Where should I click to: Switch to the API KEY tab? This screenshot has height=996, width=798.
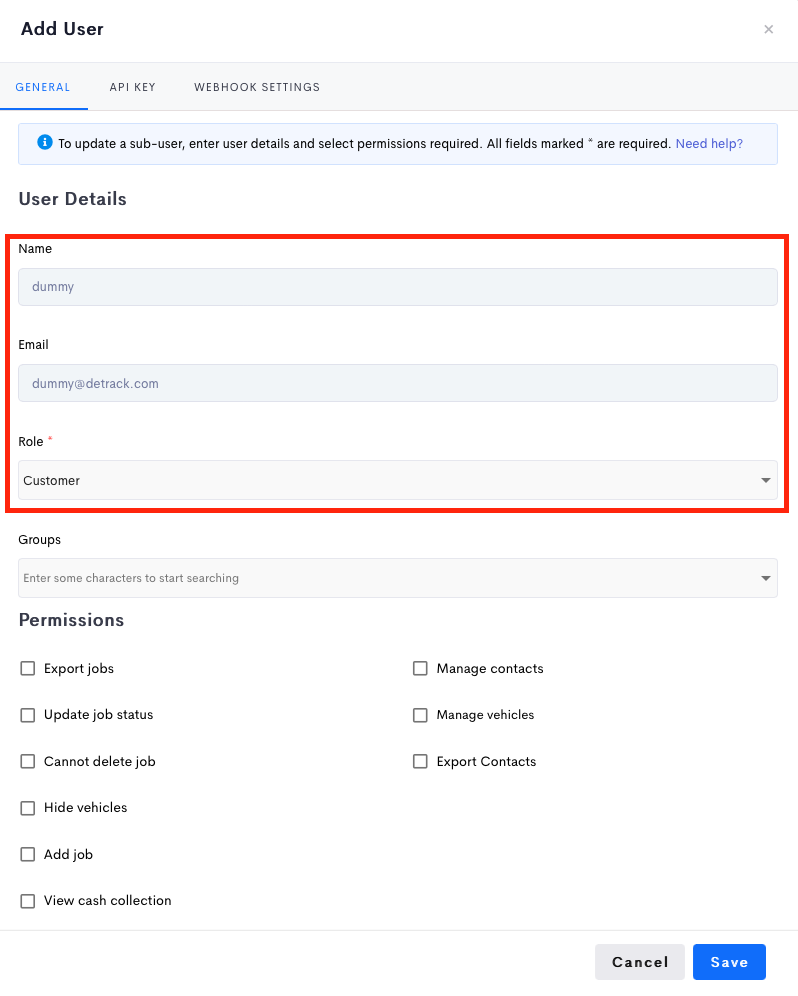coord(132,87)
